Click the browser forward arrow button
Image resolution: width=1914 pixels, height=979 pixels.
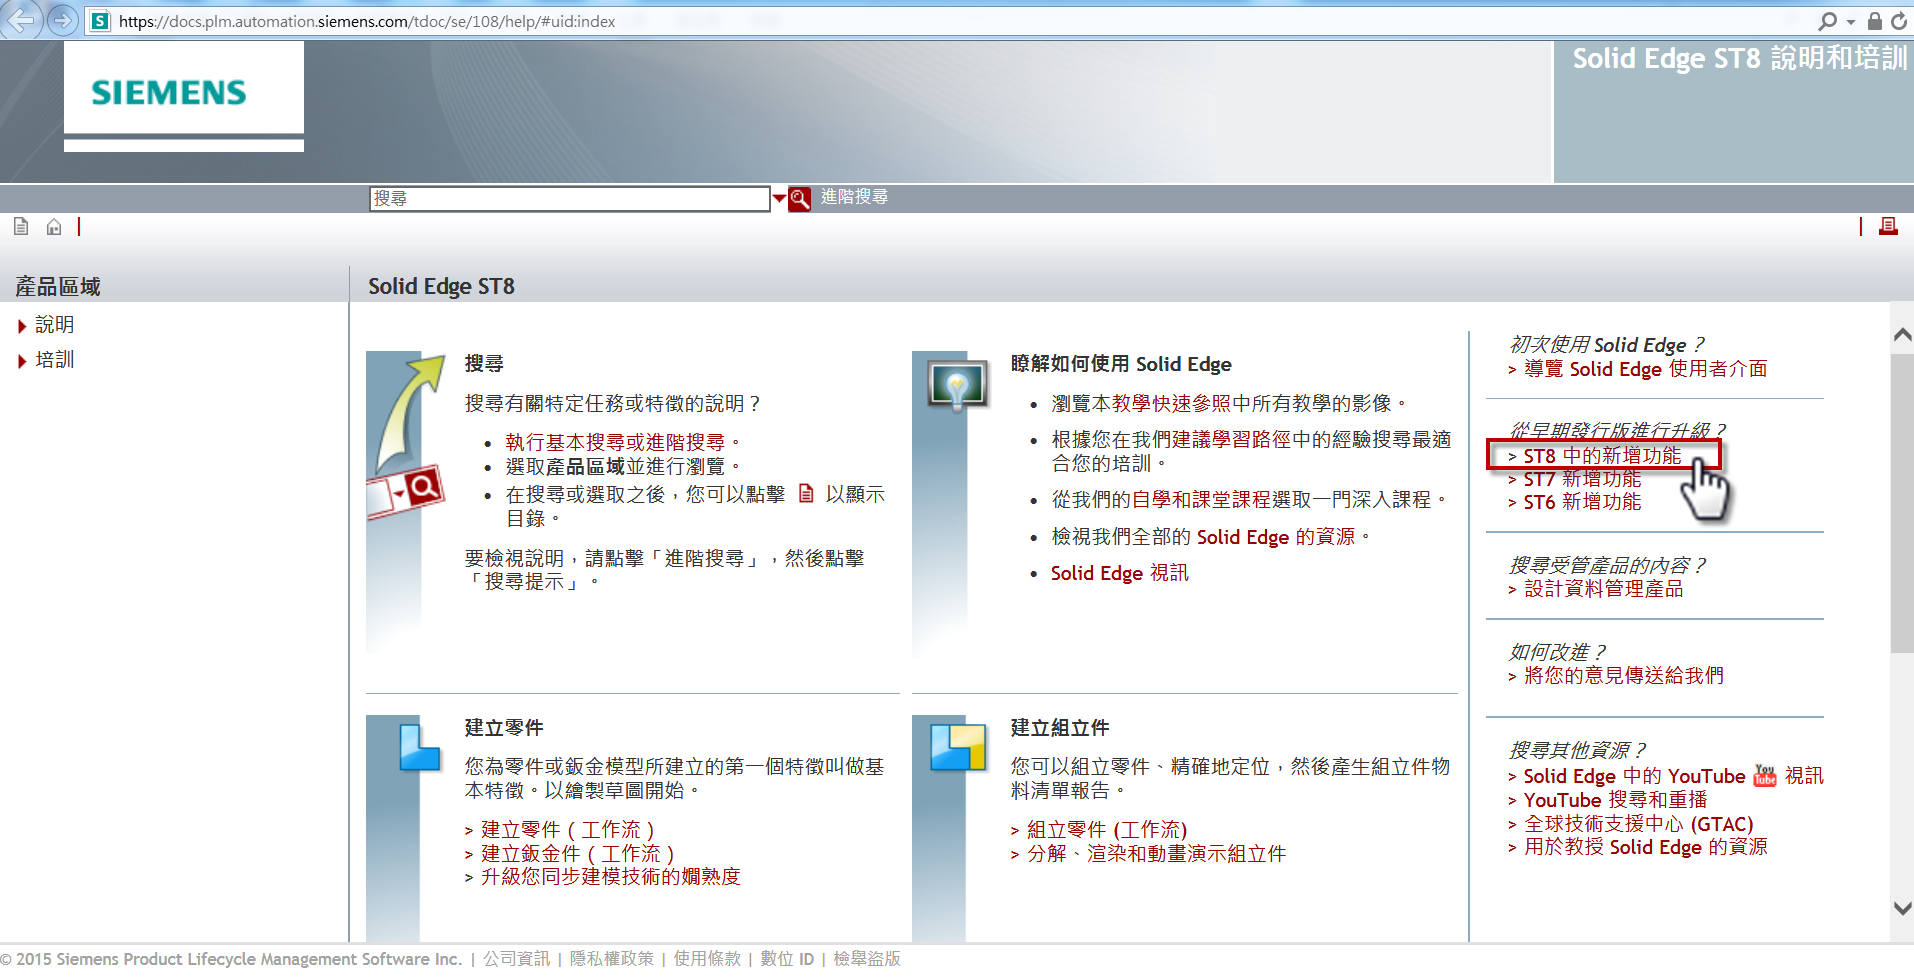click(62, 20)
